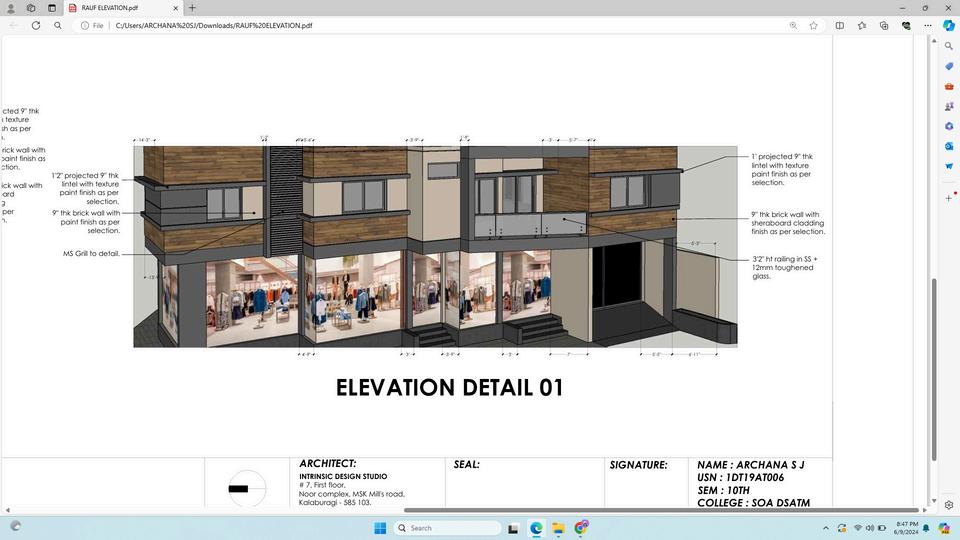Click the Edge profile icon
The image size is (960, 540).
click(x=10, y=8)
